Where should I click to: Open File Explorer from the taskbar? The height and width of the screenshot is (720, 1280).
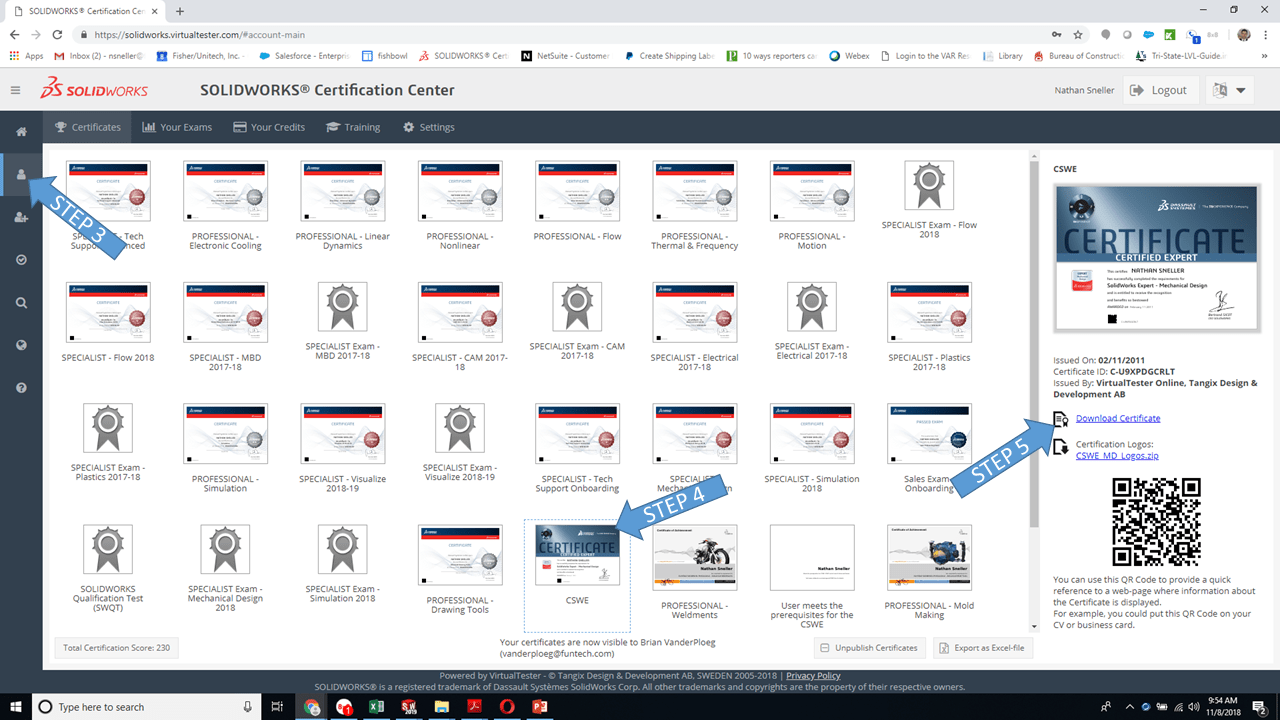point(441,707)
